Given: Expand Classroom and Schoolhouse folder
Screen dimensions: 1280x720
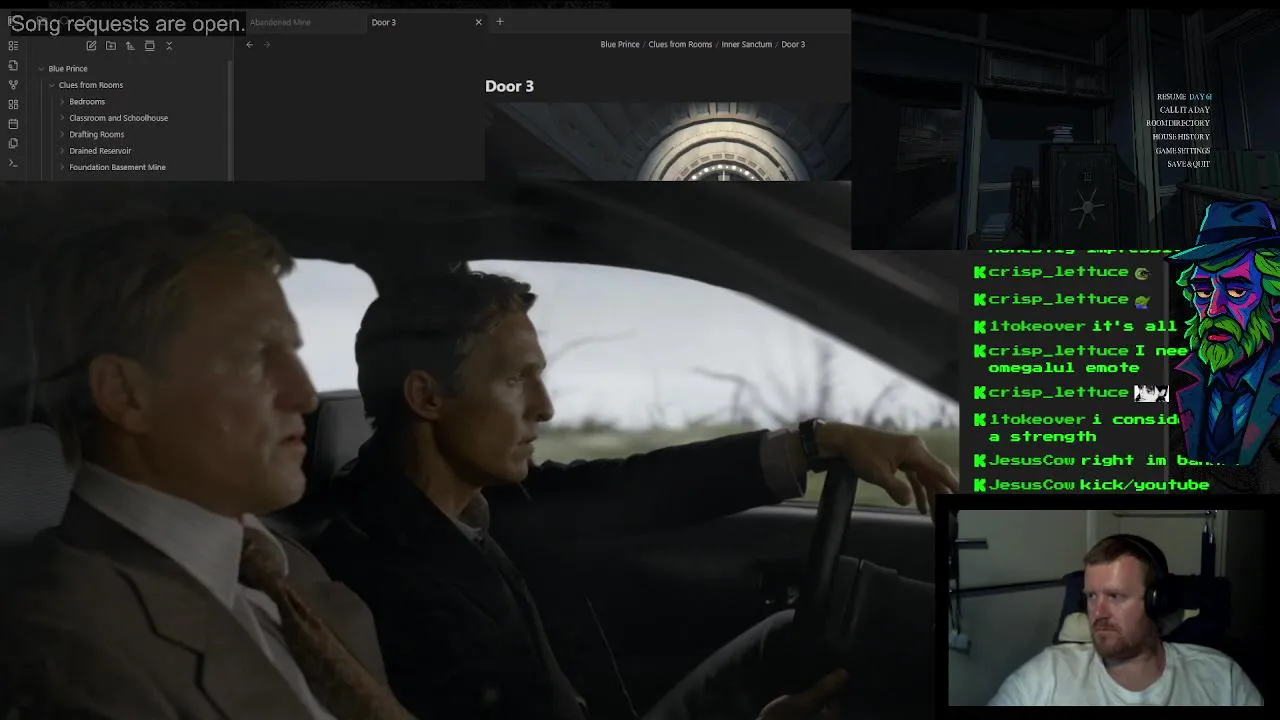Looking at the screenshot, I should pyautogui.click(x=62, y=118).
